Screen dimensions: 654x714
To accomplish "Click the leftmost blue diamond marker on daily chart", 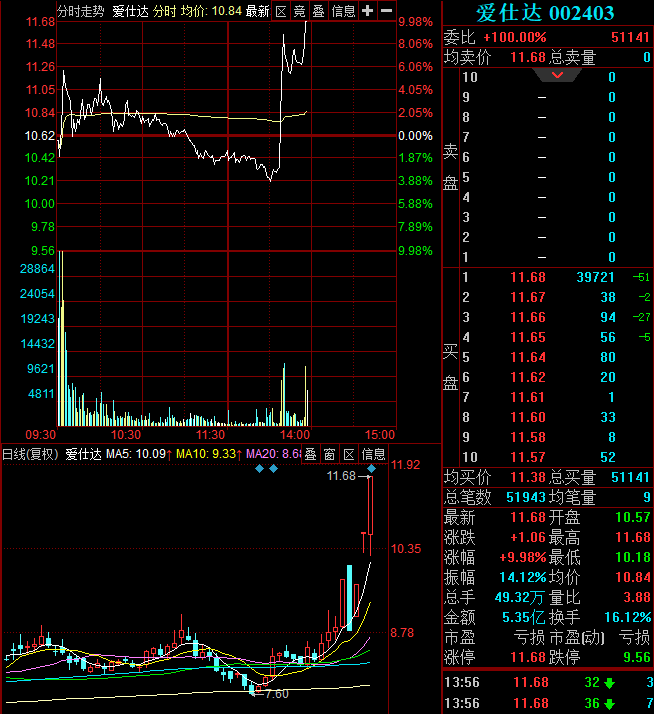I will [259, 469].
